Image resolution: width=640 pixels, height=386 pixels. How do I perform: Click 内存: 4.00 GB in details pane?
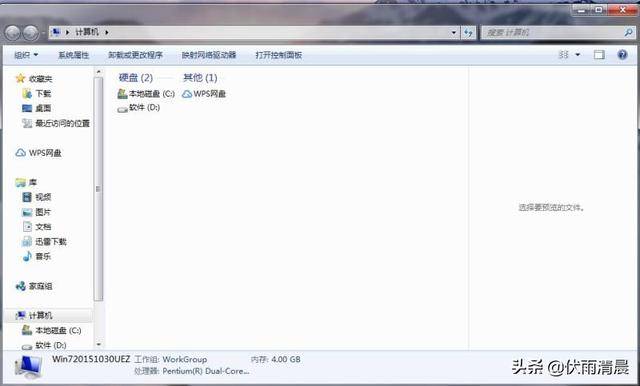click(x=276, y=359)
